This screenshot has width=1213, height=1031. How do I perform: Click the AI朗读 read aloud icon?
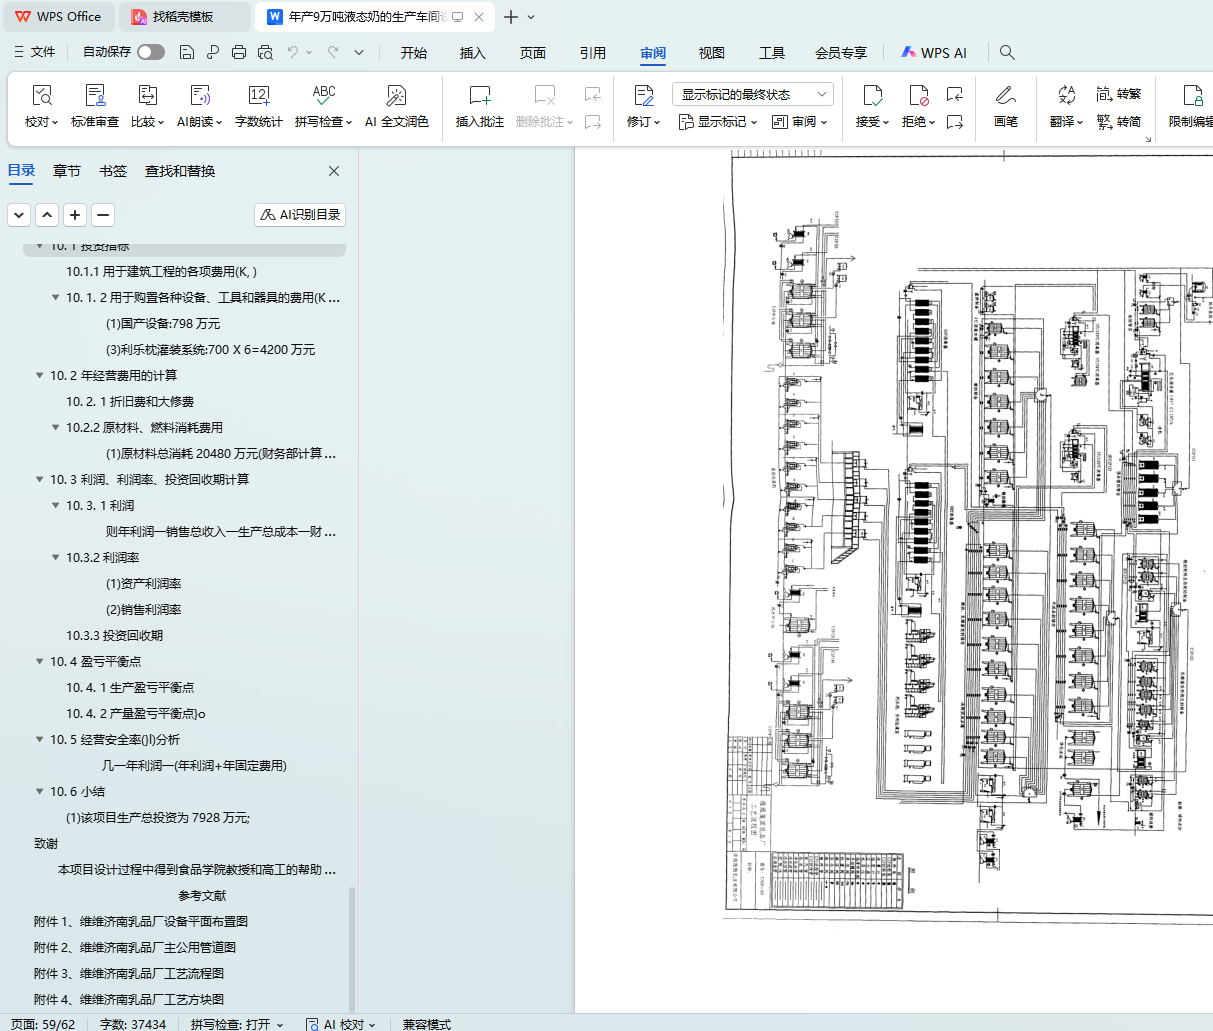200,96
